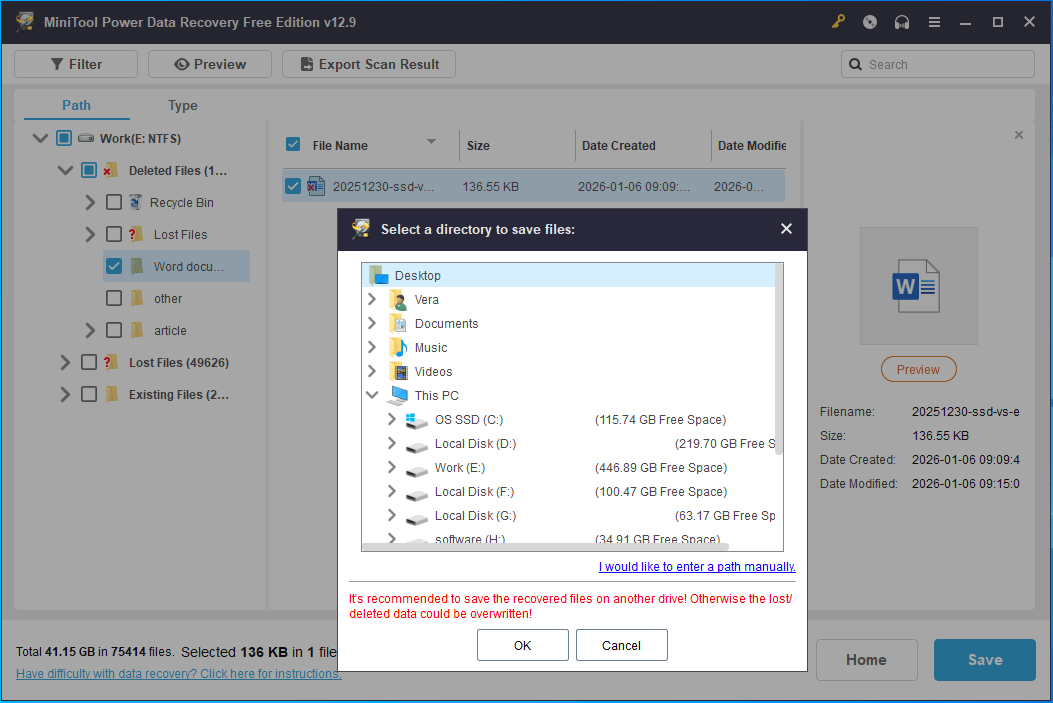Image resolution: width=1053 pixels, height=703 pixels.
Task: Check the Recycle Bin checkbox
Action: (x=114, y=202)
